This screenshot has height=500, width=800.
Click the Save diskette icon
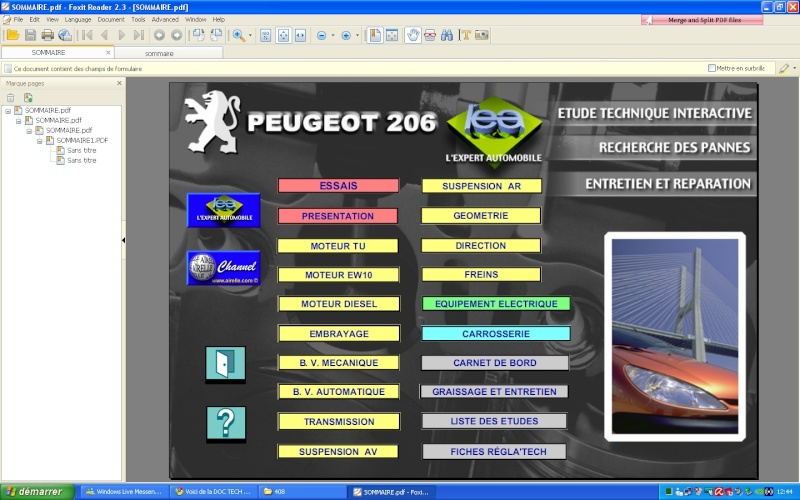tap(31, 35)
